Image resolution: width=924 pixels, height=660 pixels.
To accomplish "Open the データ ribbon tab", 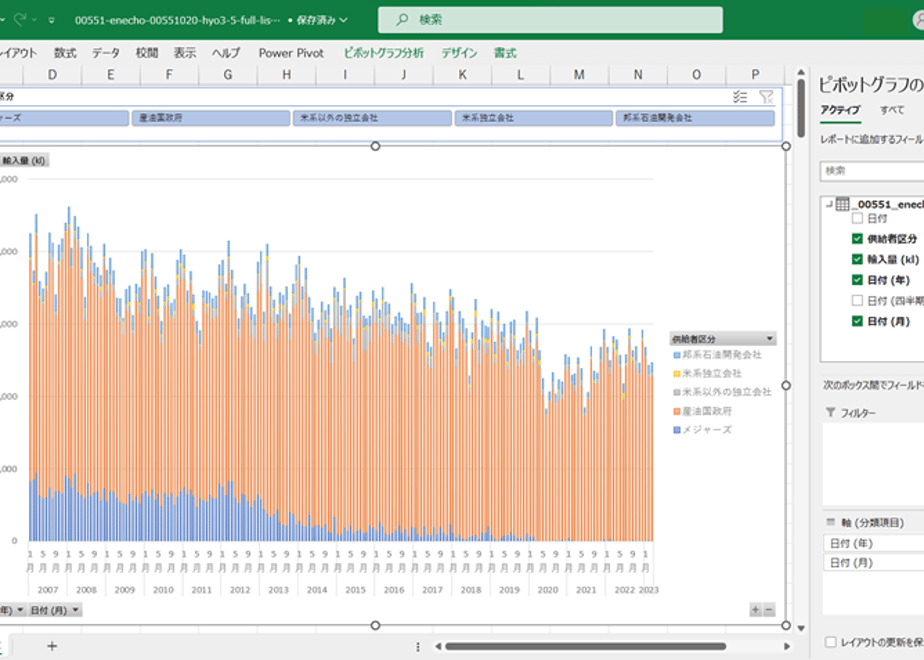I will 106,53.
